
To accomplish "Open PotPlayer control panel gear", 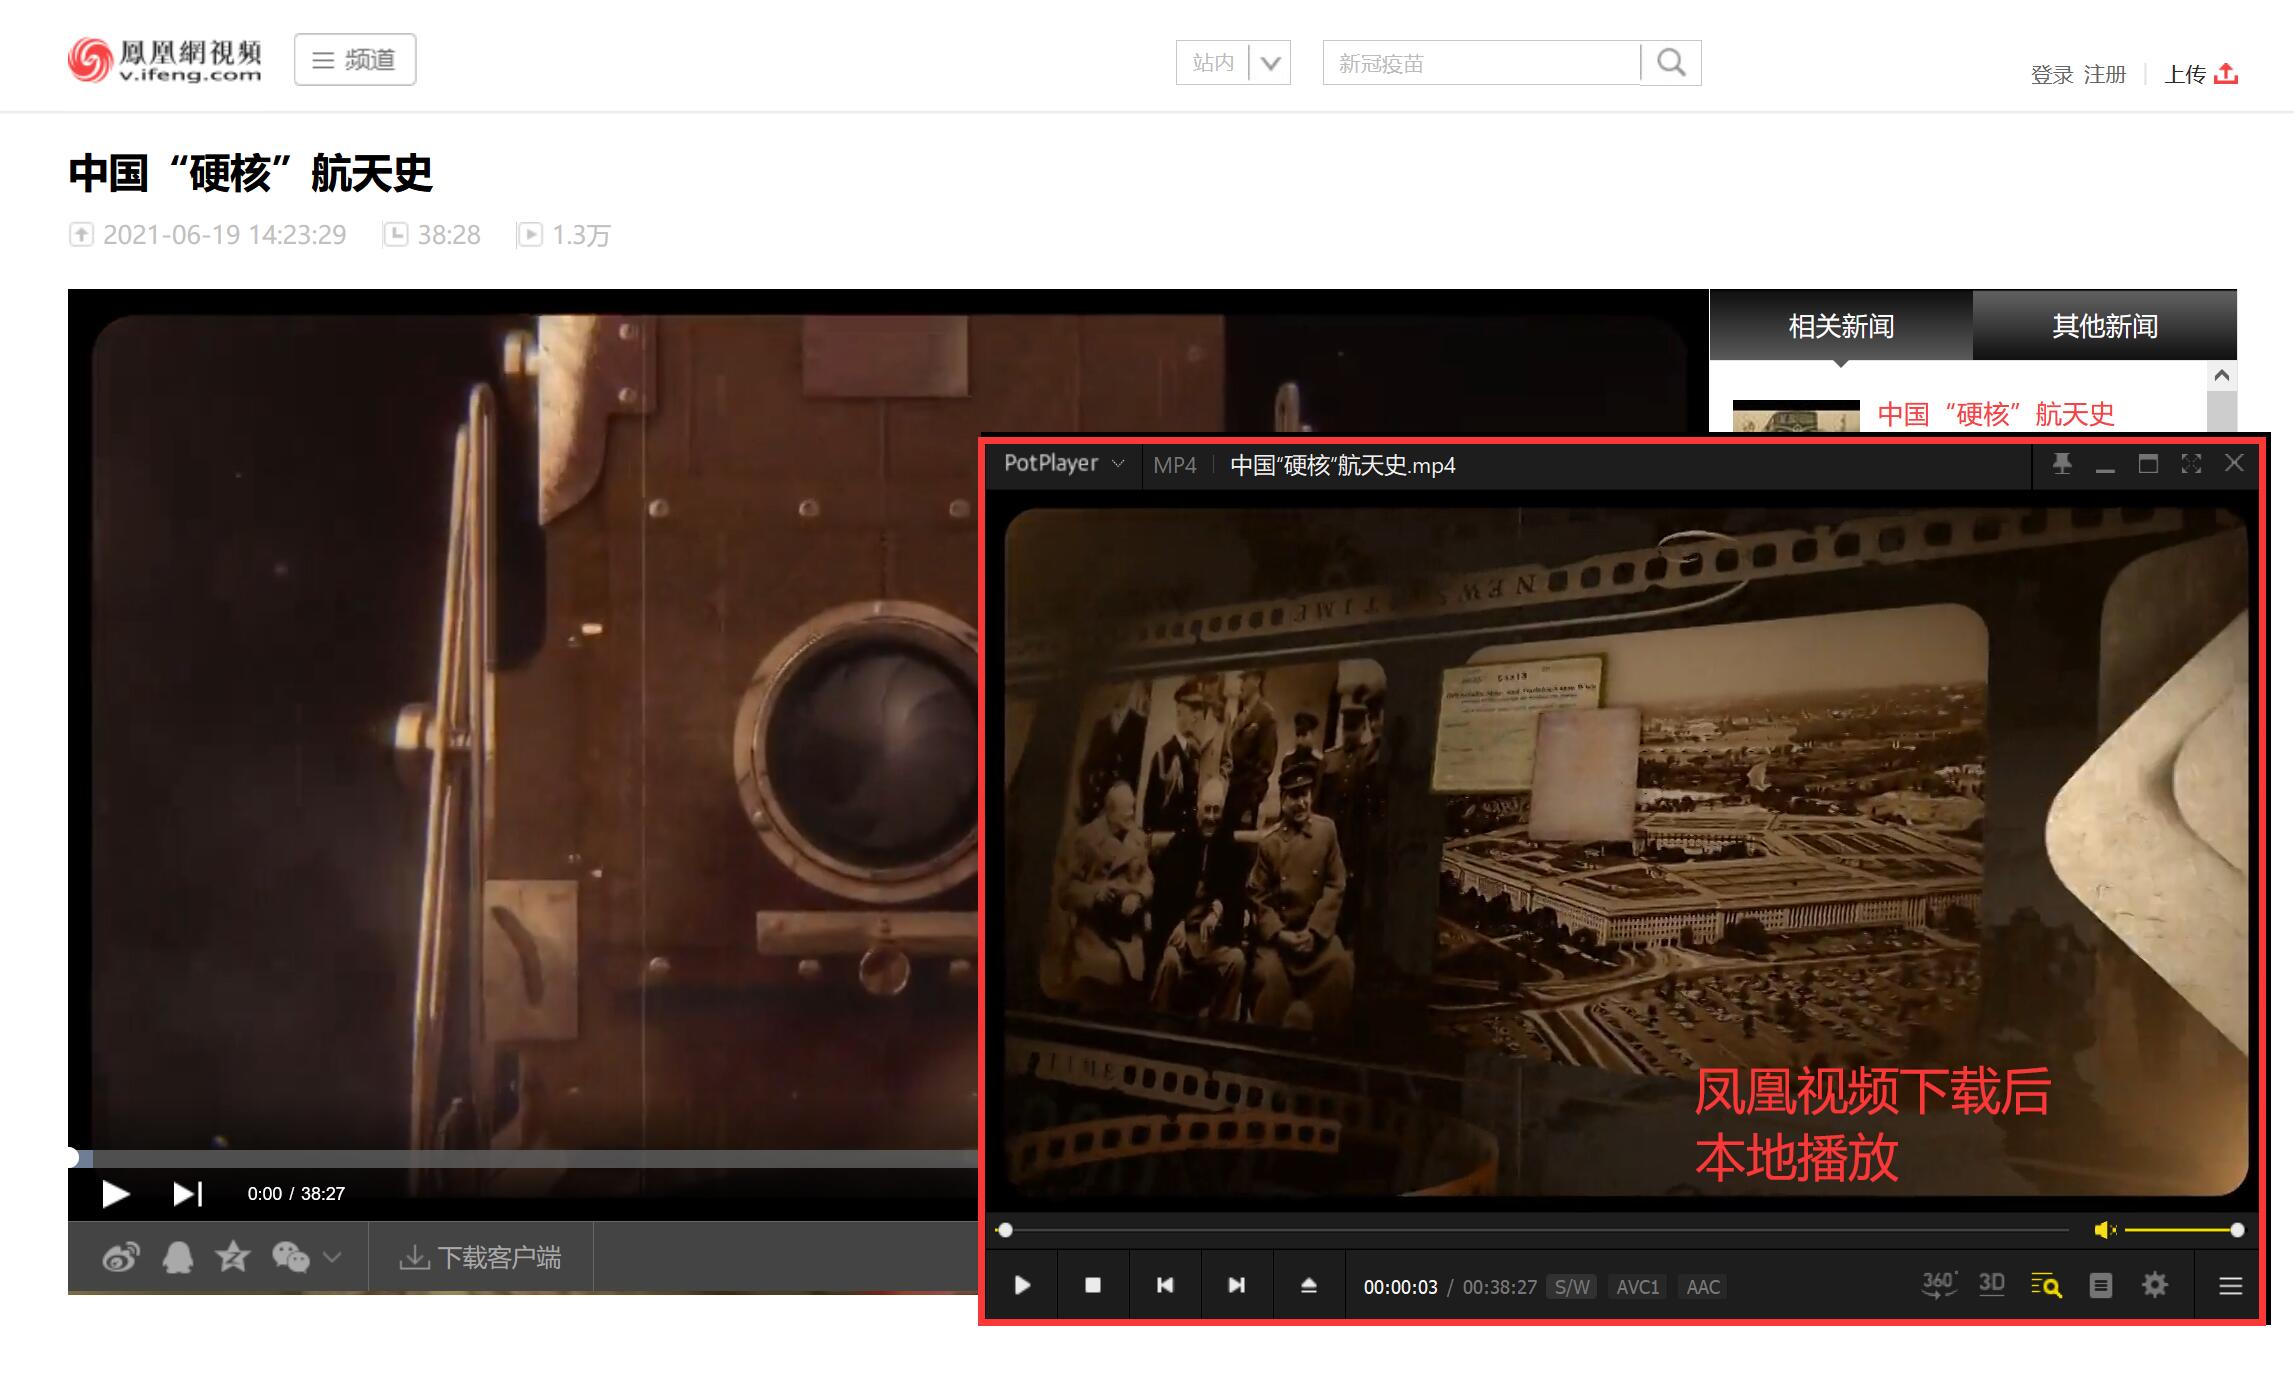I will tap(2155, 1285).
